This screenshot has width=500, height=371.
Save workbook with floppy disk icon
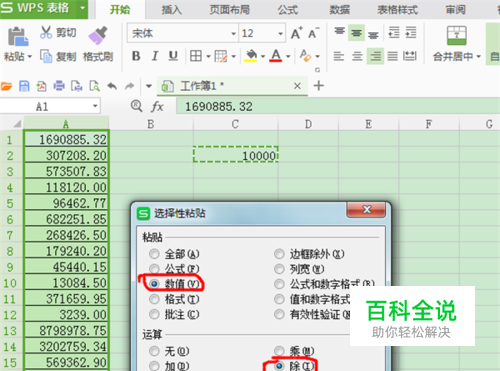(24, 86)
